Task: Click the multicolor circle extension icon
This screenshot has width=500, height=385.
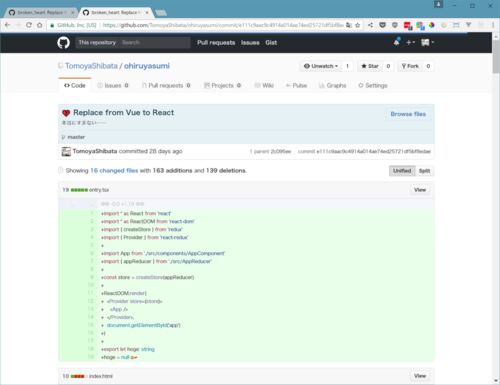Action: click(x=432, y=25)
